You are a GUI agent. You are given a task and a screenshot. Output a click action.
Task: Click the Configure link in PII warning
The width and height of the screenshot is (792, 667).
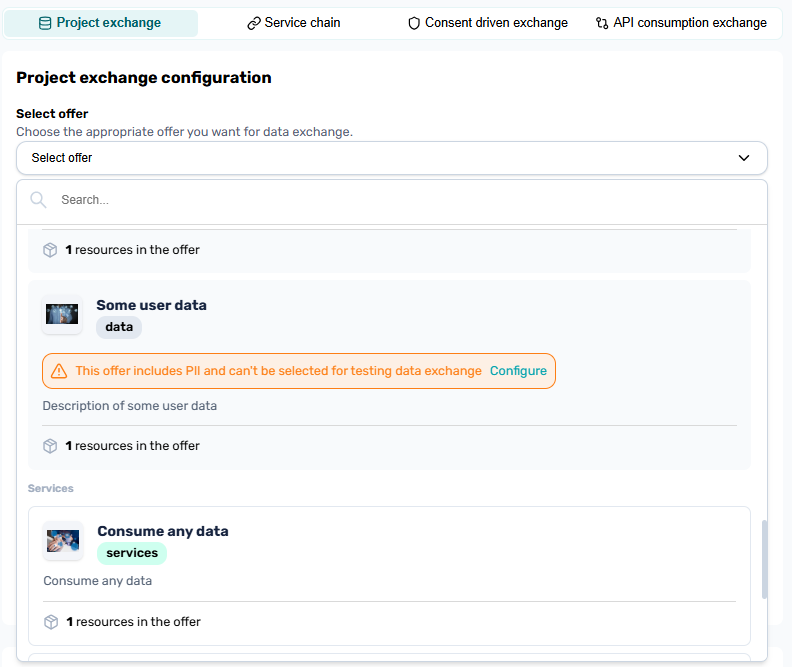(x=518, y=371)
